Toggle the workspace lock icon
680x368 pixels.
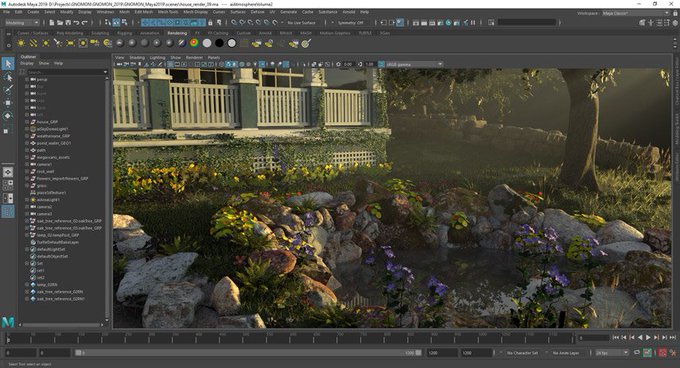675,13
